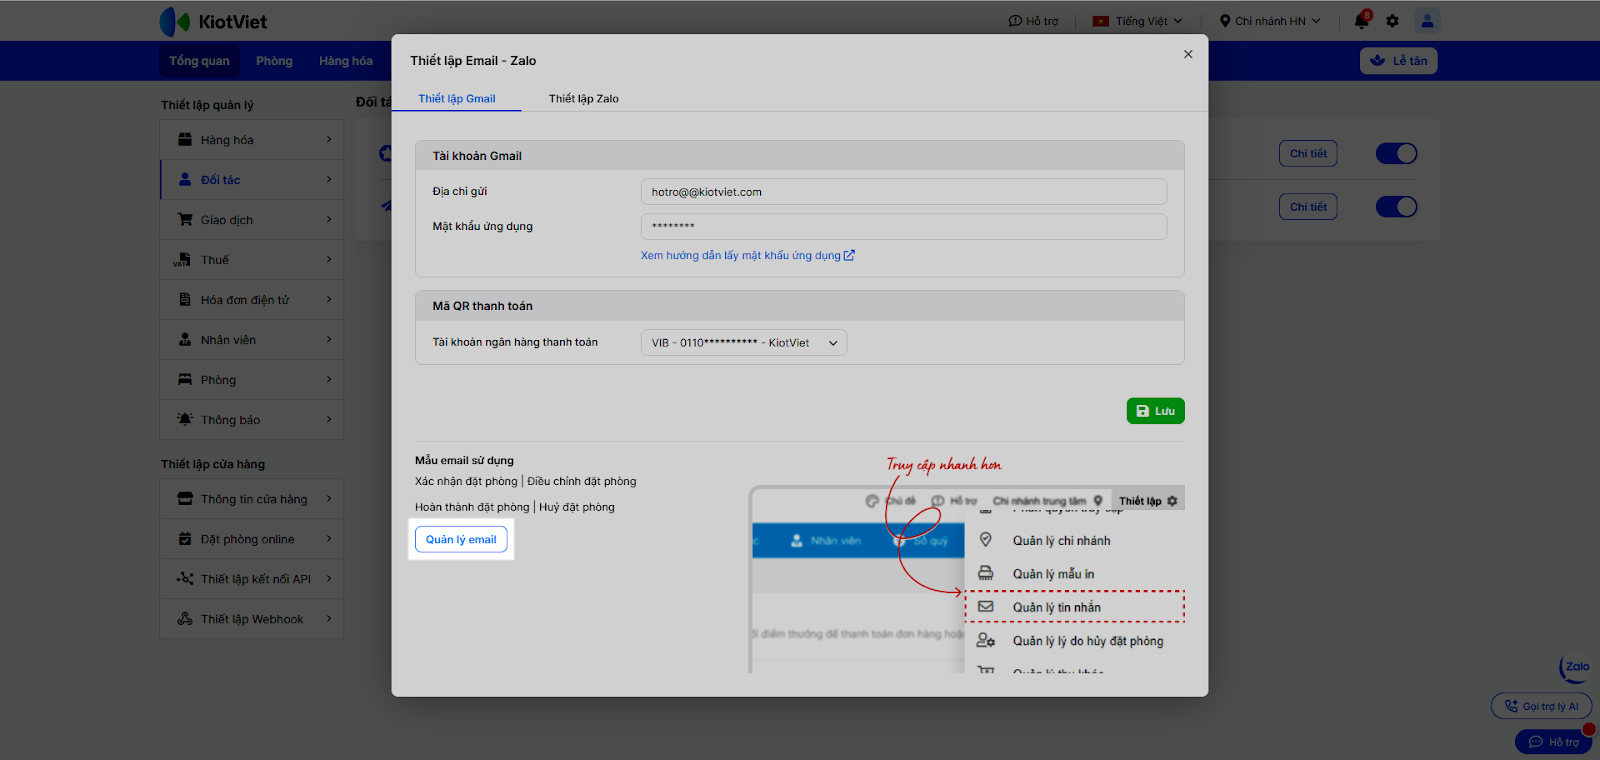Click the KiotViet logo

click(214, 21)
